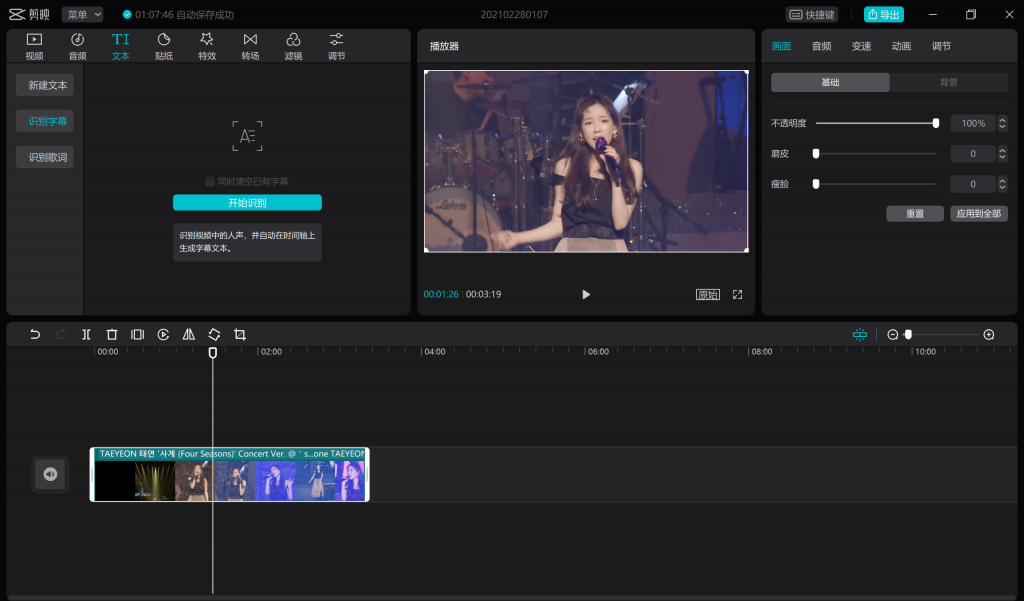The height and width of the screenshot is (601, 1024).
Task: Click the subtitle recognition icon above 开始识别
Action: point(248,136)
